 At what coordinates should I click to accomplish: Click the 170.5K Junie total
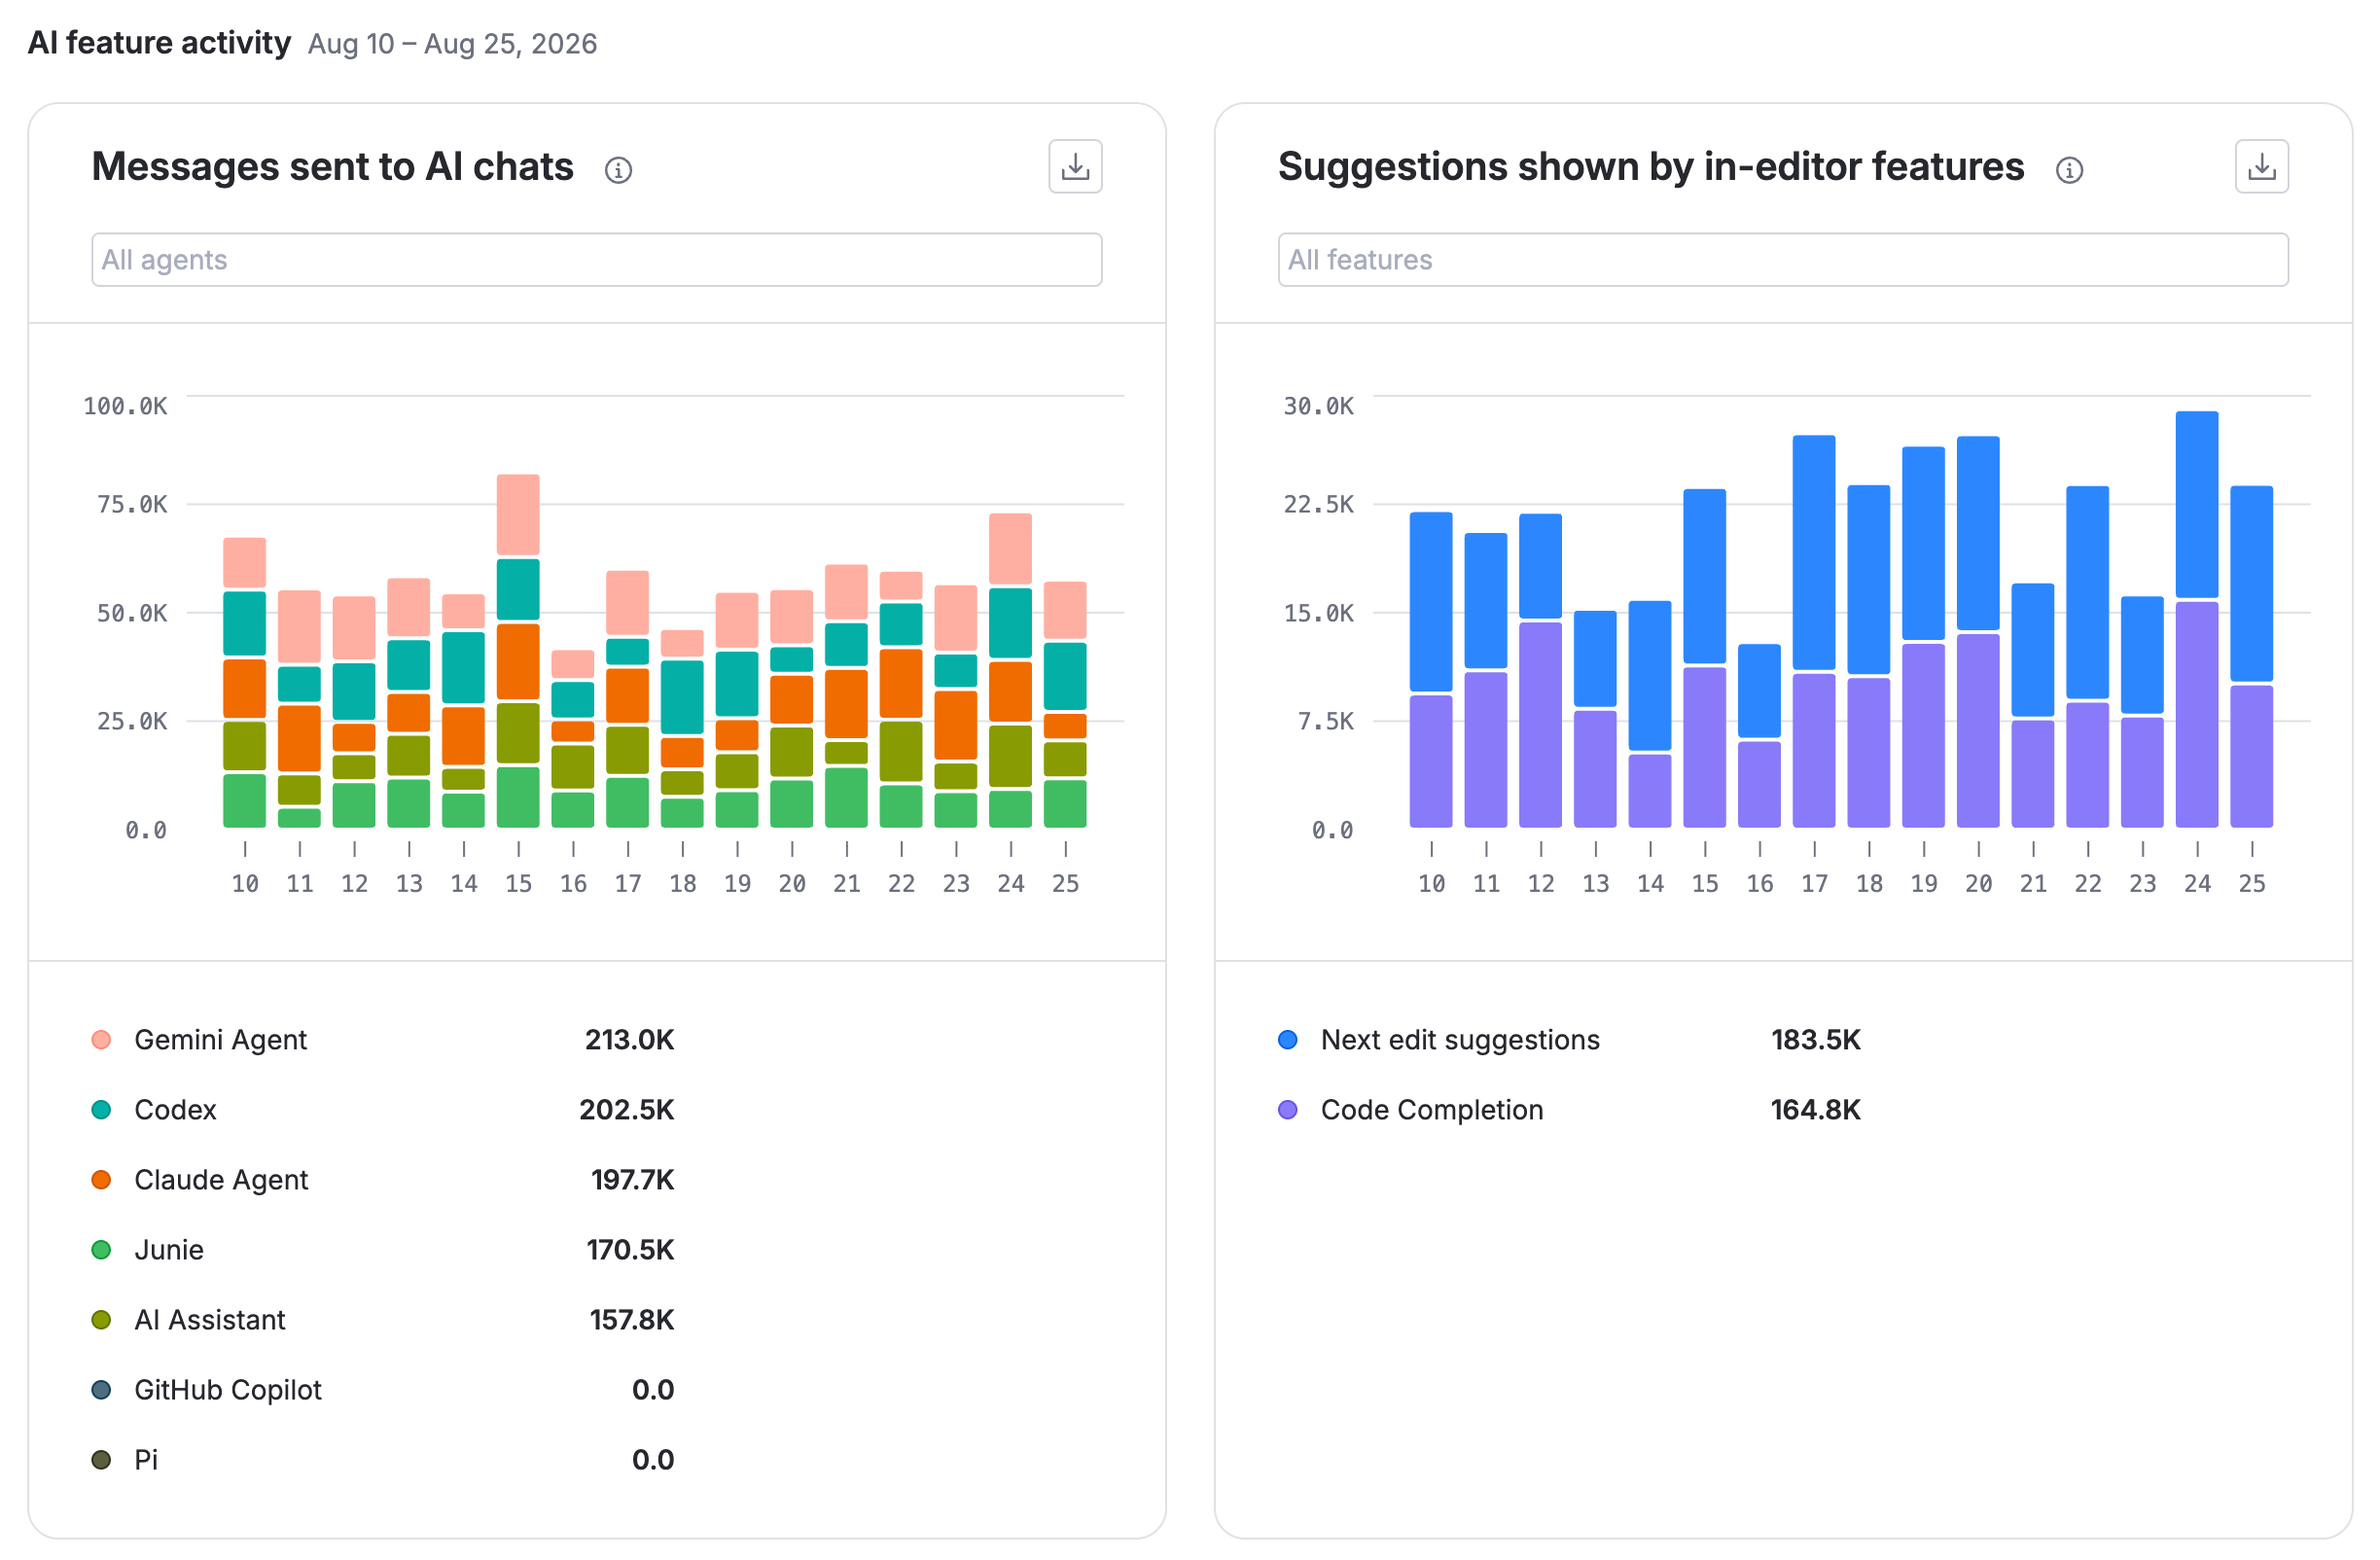click(x=630, y=1250)
